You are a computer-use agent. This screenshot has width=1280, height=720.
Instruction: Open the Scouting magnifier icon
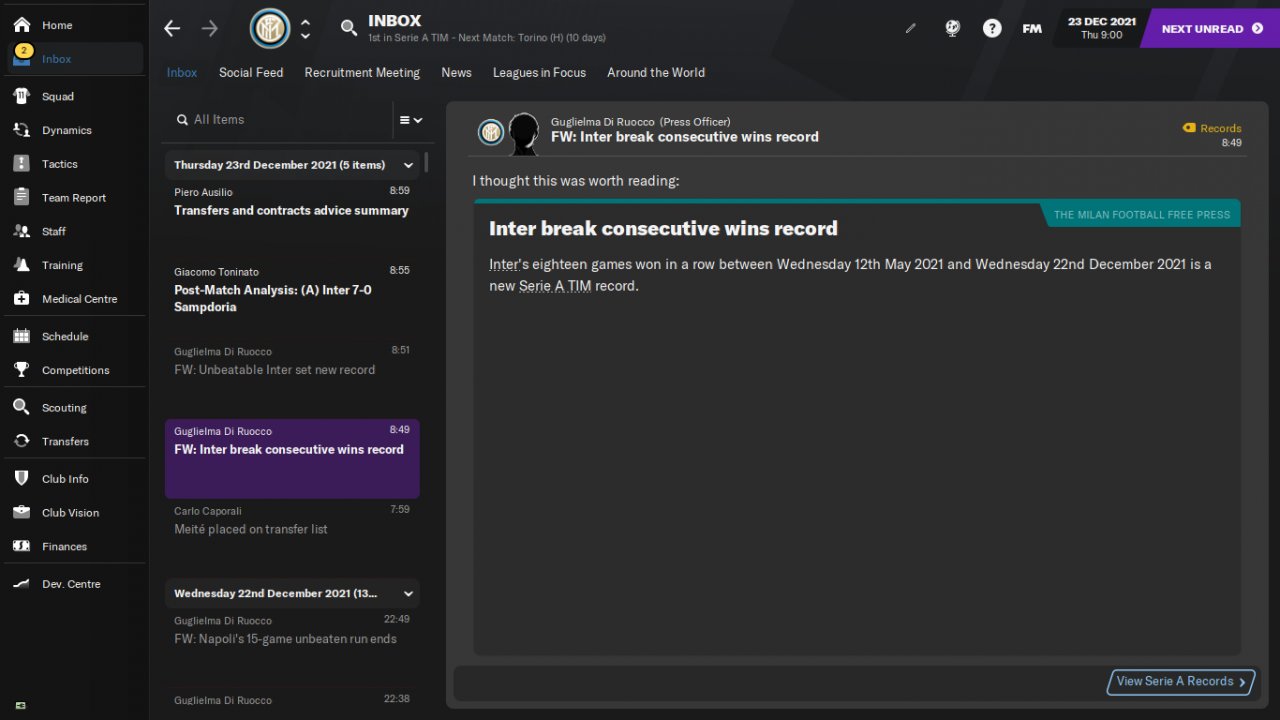click(x=22, y=408)
